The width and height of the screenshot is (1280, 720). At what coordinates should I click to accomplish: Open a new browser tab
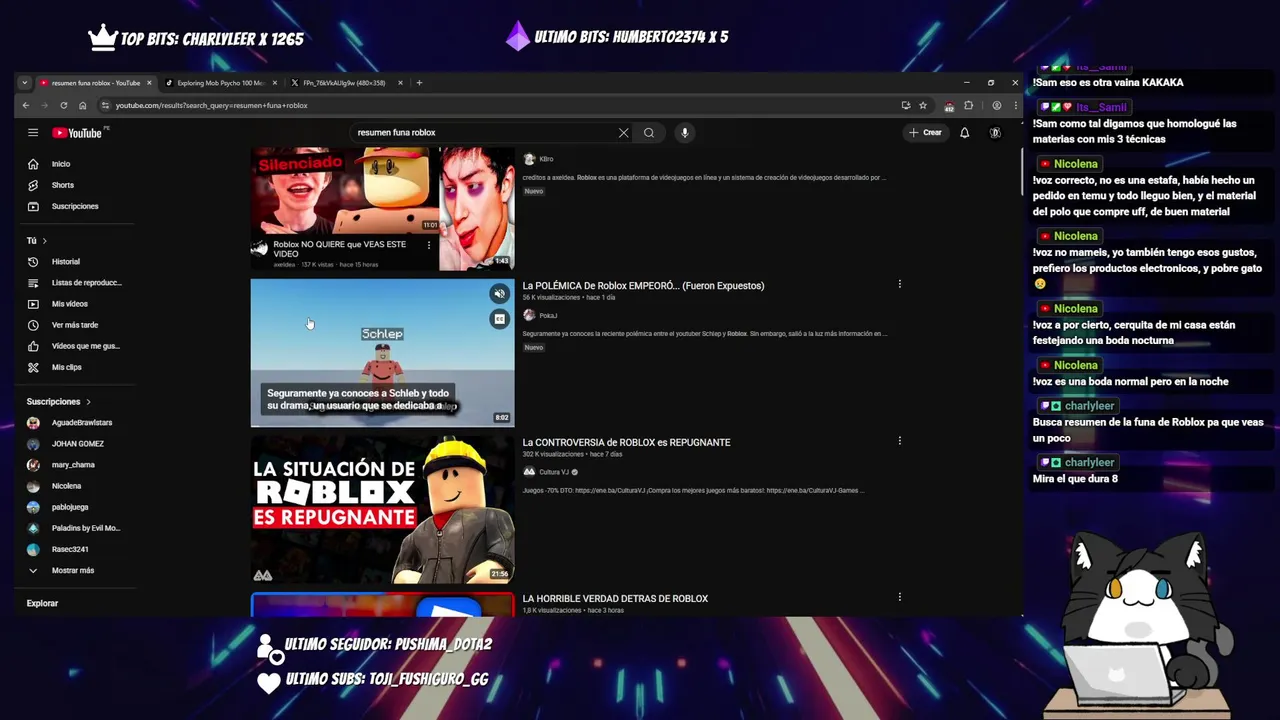[419, 83]
